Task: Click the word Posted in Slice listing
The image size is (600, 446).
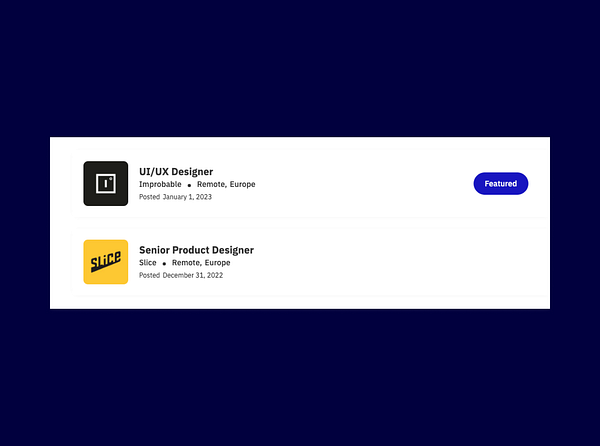Action: point(149,275)
